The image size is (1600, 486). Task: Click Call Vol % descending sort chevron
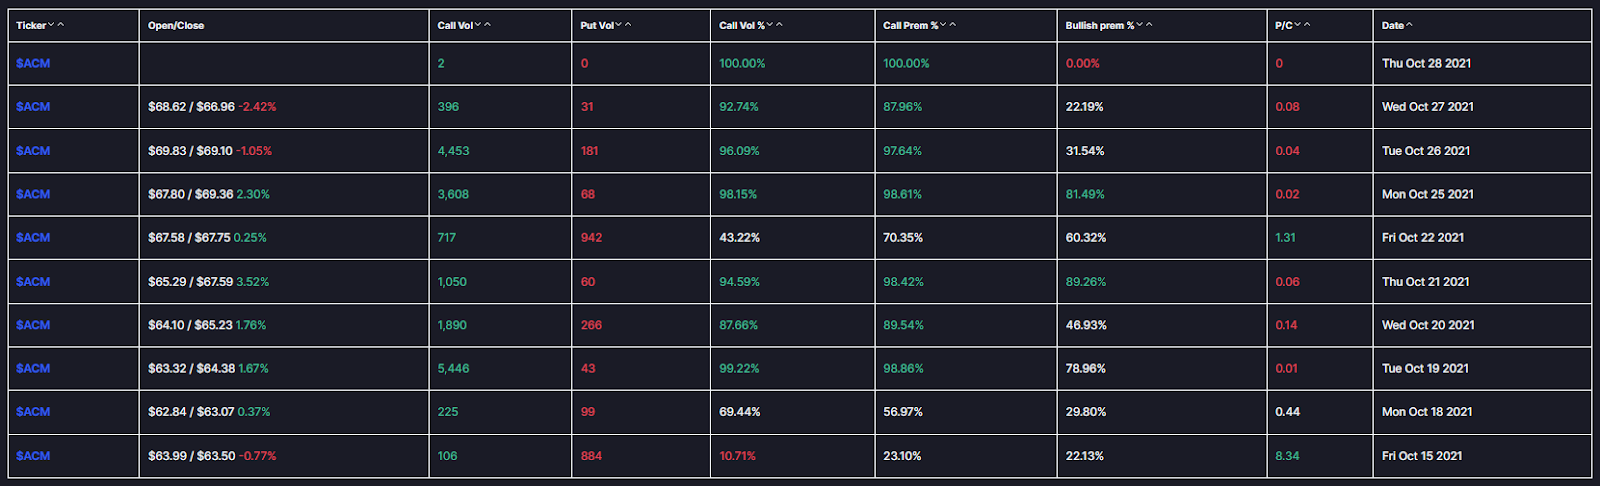tap(770, 25)
